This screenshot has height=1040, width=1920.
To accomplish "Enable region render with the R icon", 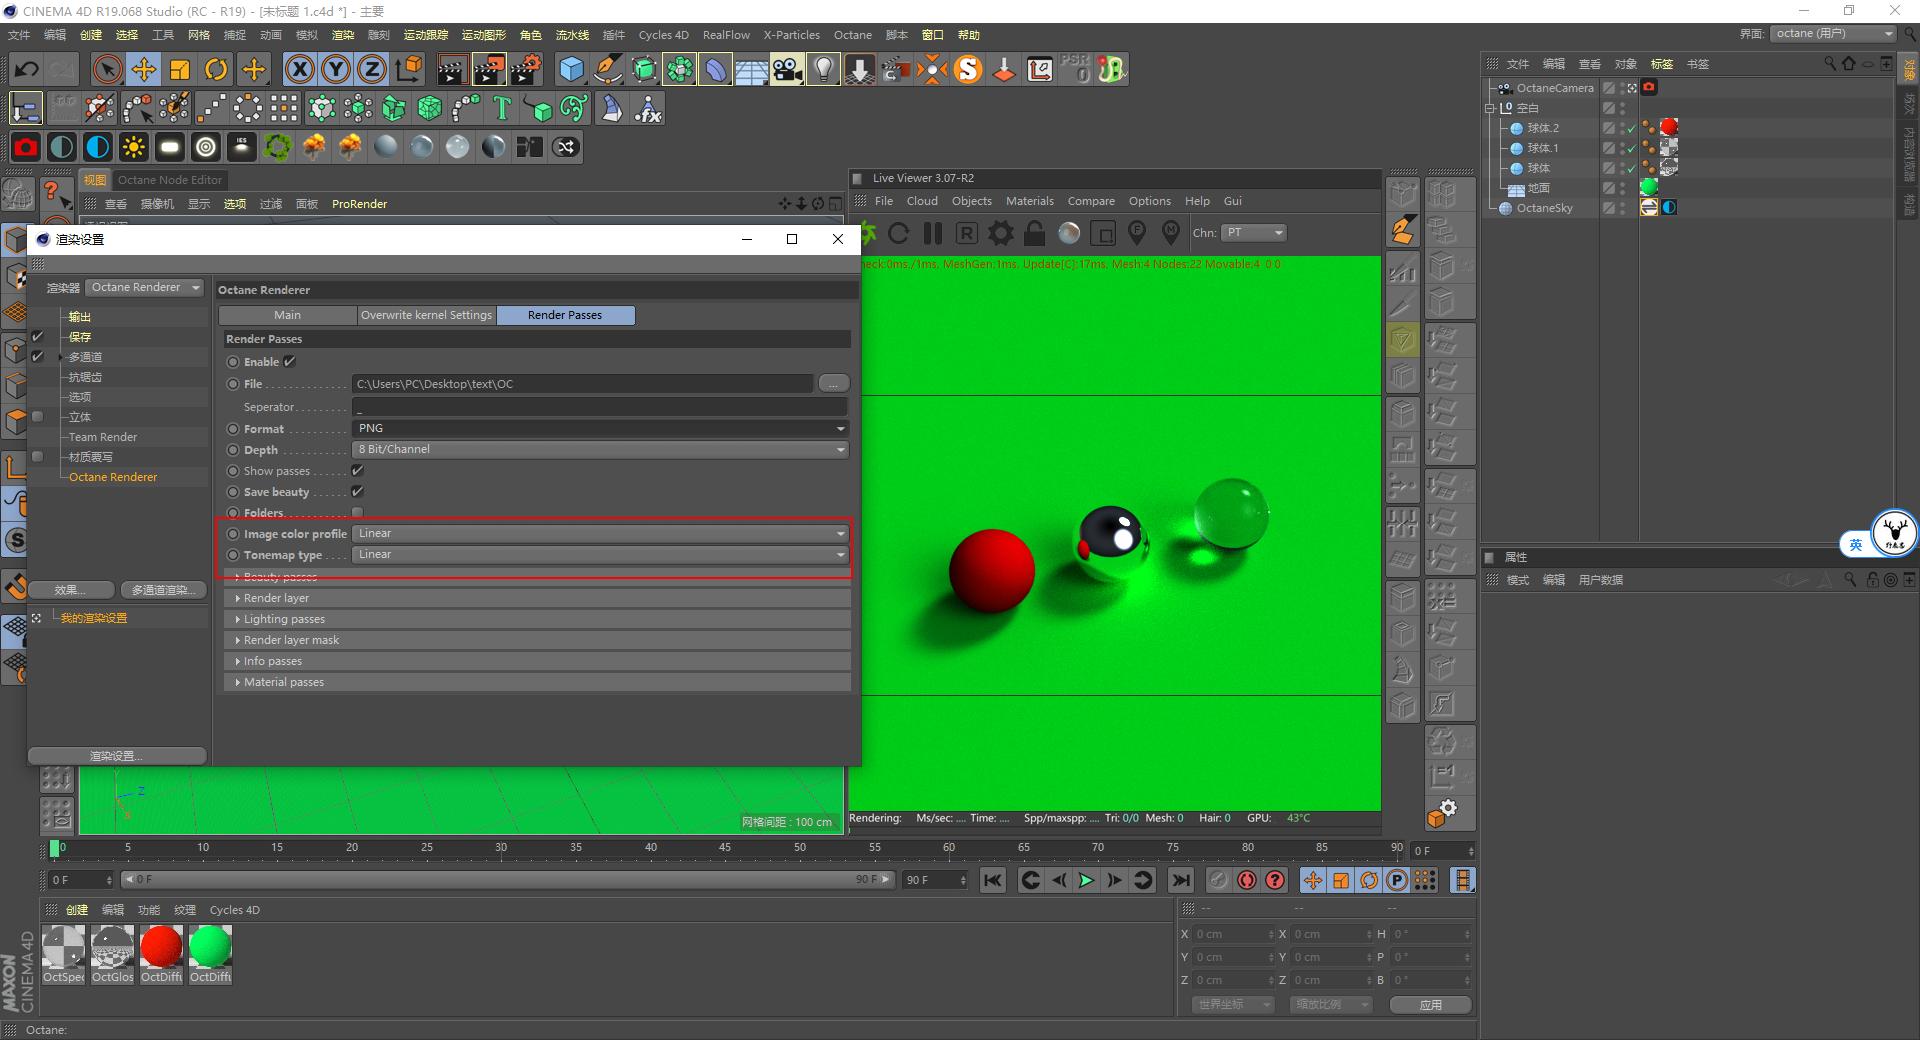I will click(965, 233).
